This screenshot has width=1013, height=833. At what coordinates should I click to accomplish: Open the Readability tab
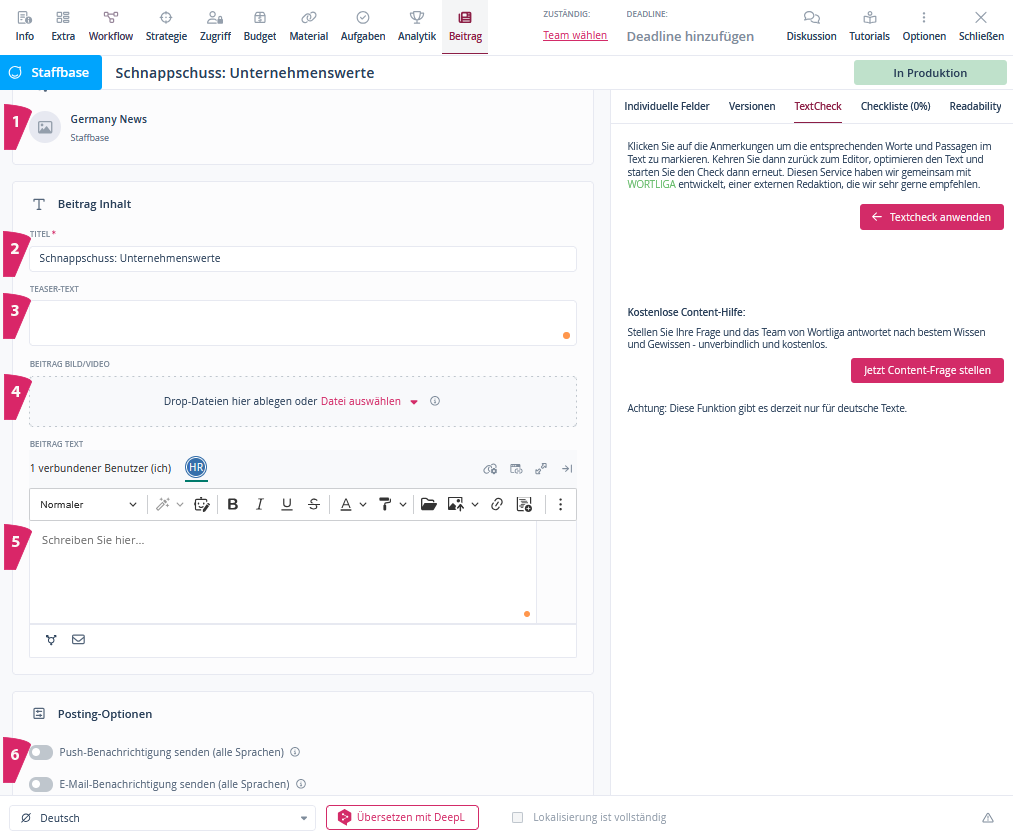point(975,106)
